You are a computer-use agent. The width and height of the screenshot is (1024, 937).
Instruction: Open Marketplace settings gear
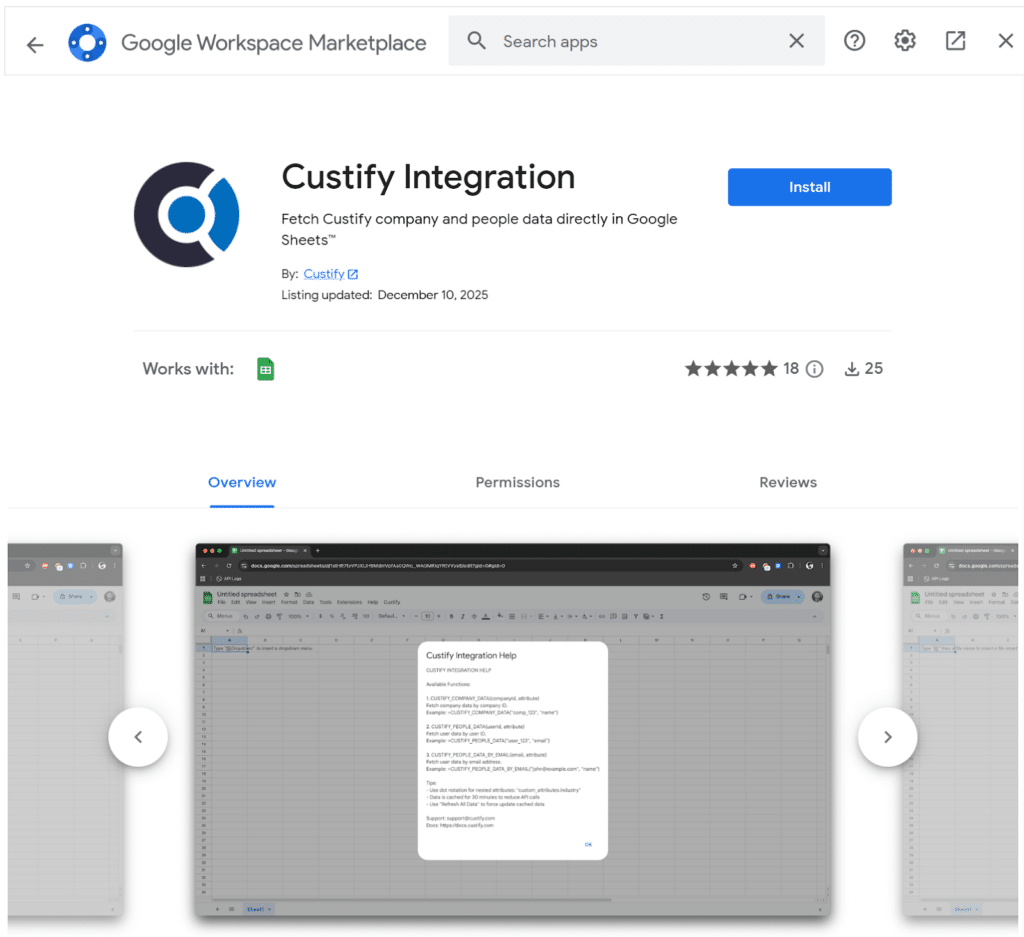904,40
